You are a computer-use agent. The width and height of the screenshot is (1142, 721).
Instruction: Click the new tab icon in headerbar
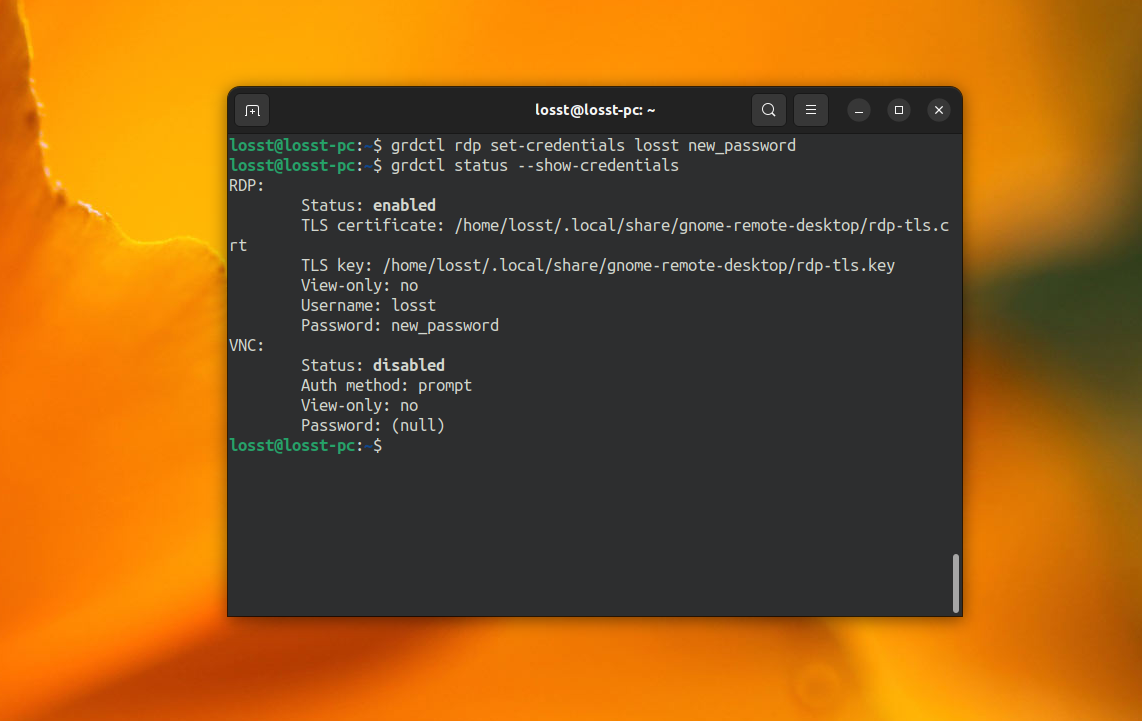click(251, 110)
